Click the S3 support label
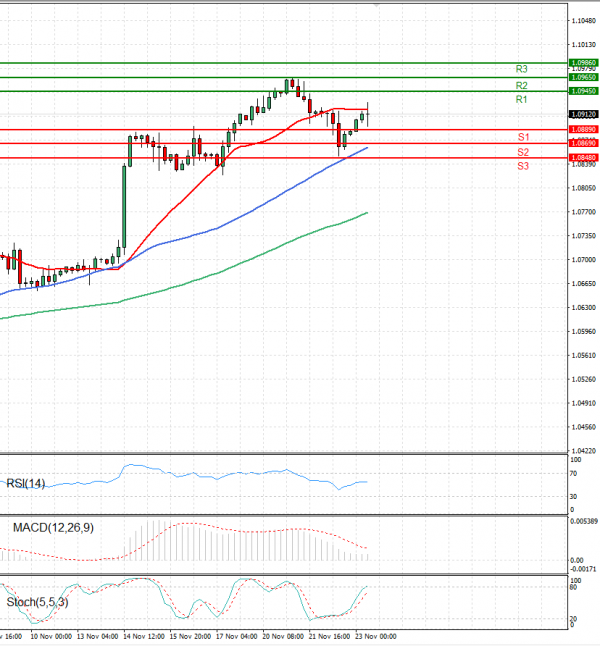 pos(523,166)
